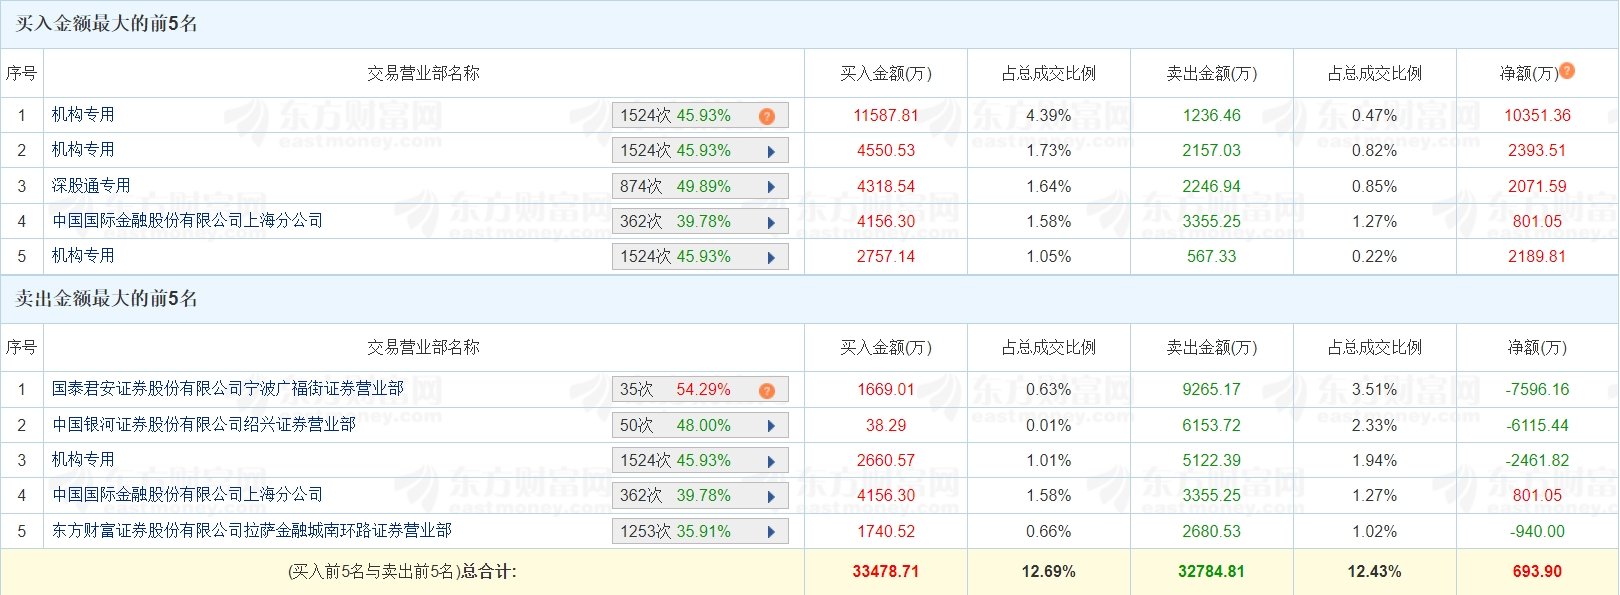Image resolution: width=1620 pixels, height=595 pixels.
Task: Expand 中国国际金融 stats in the sell table
Action: click(771, 496)
